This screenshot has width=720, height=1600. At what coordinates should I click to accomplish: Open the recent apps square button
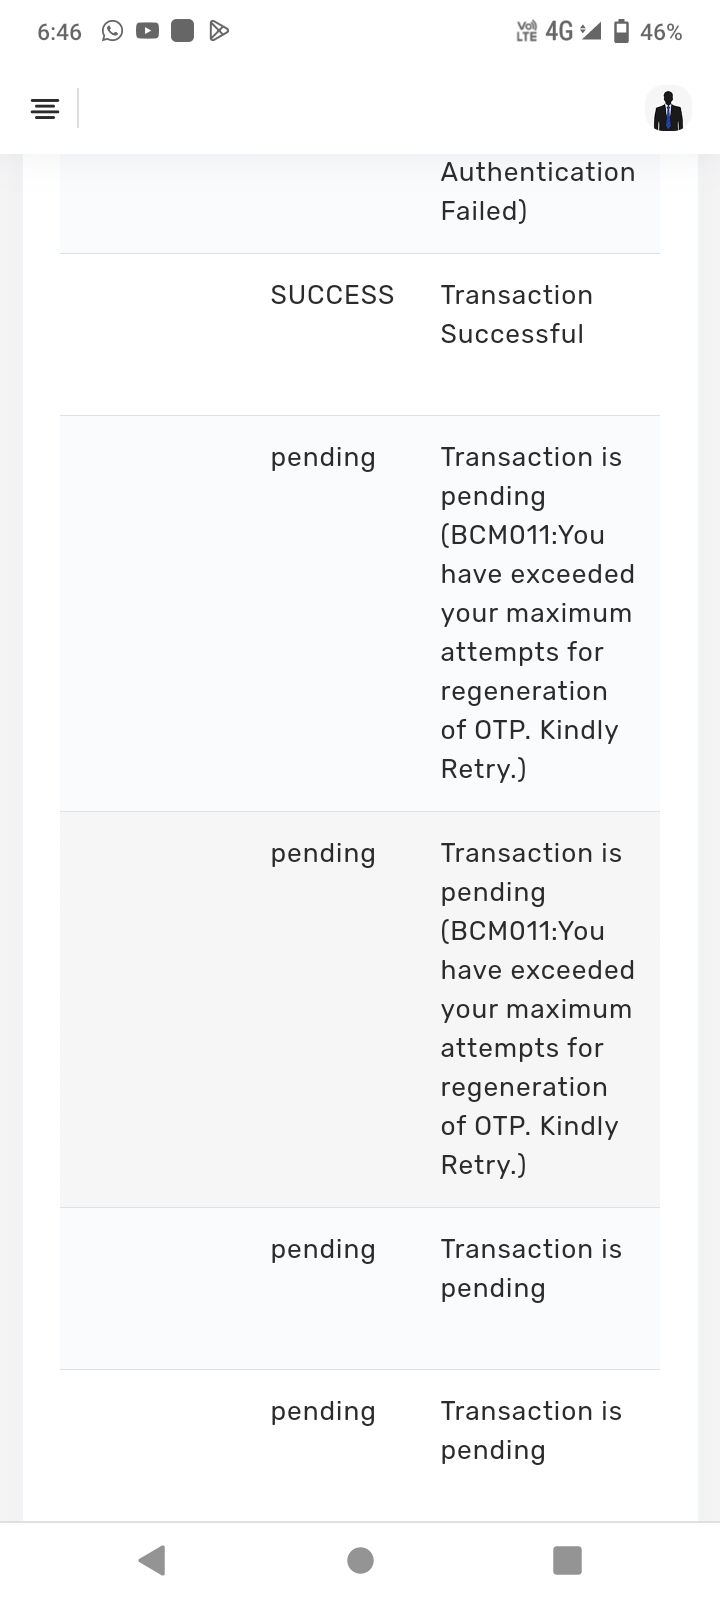click(567, 1560)
